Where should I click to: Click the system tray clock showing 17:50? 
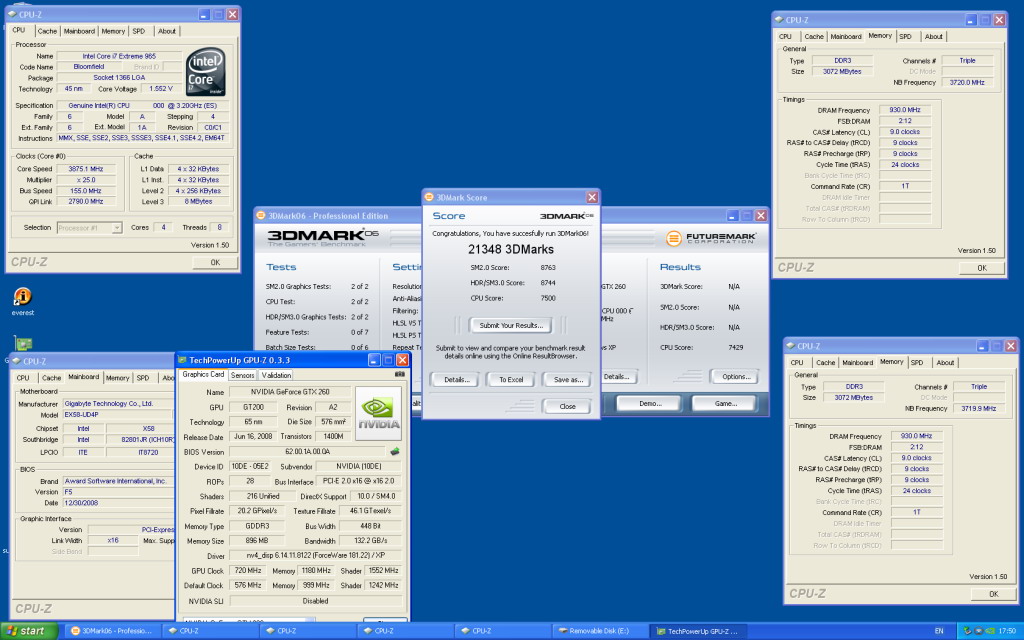[1006, 631]
